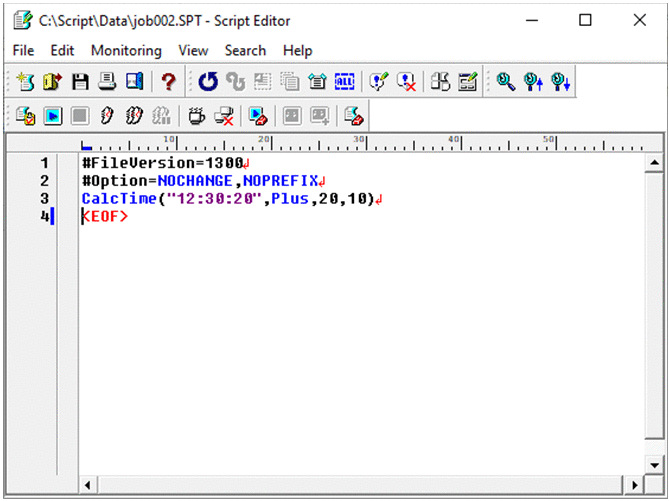Viewport: 669px width, 501px height.
Task: Click the horizontal scrollbar right arrow
Action: point(634,485)
